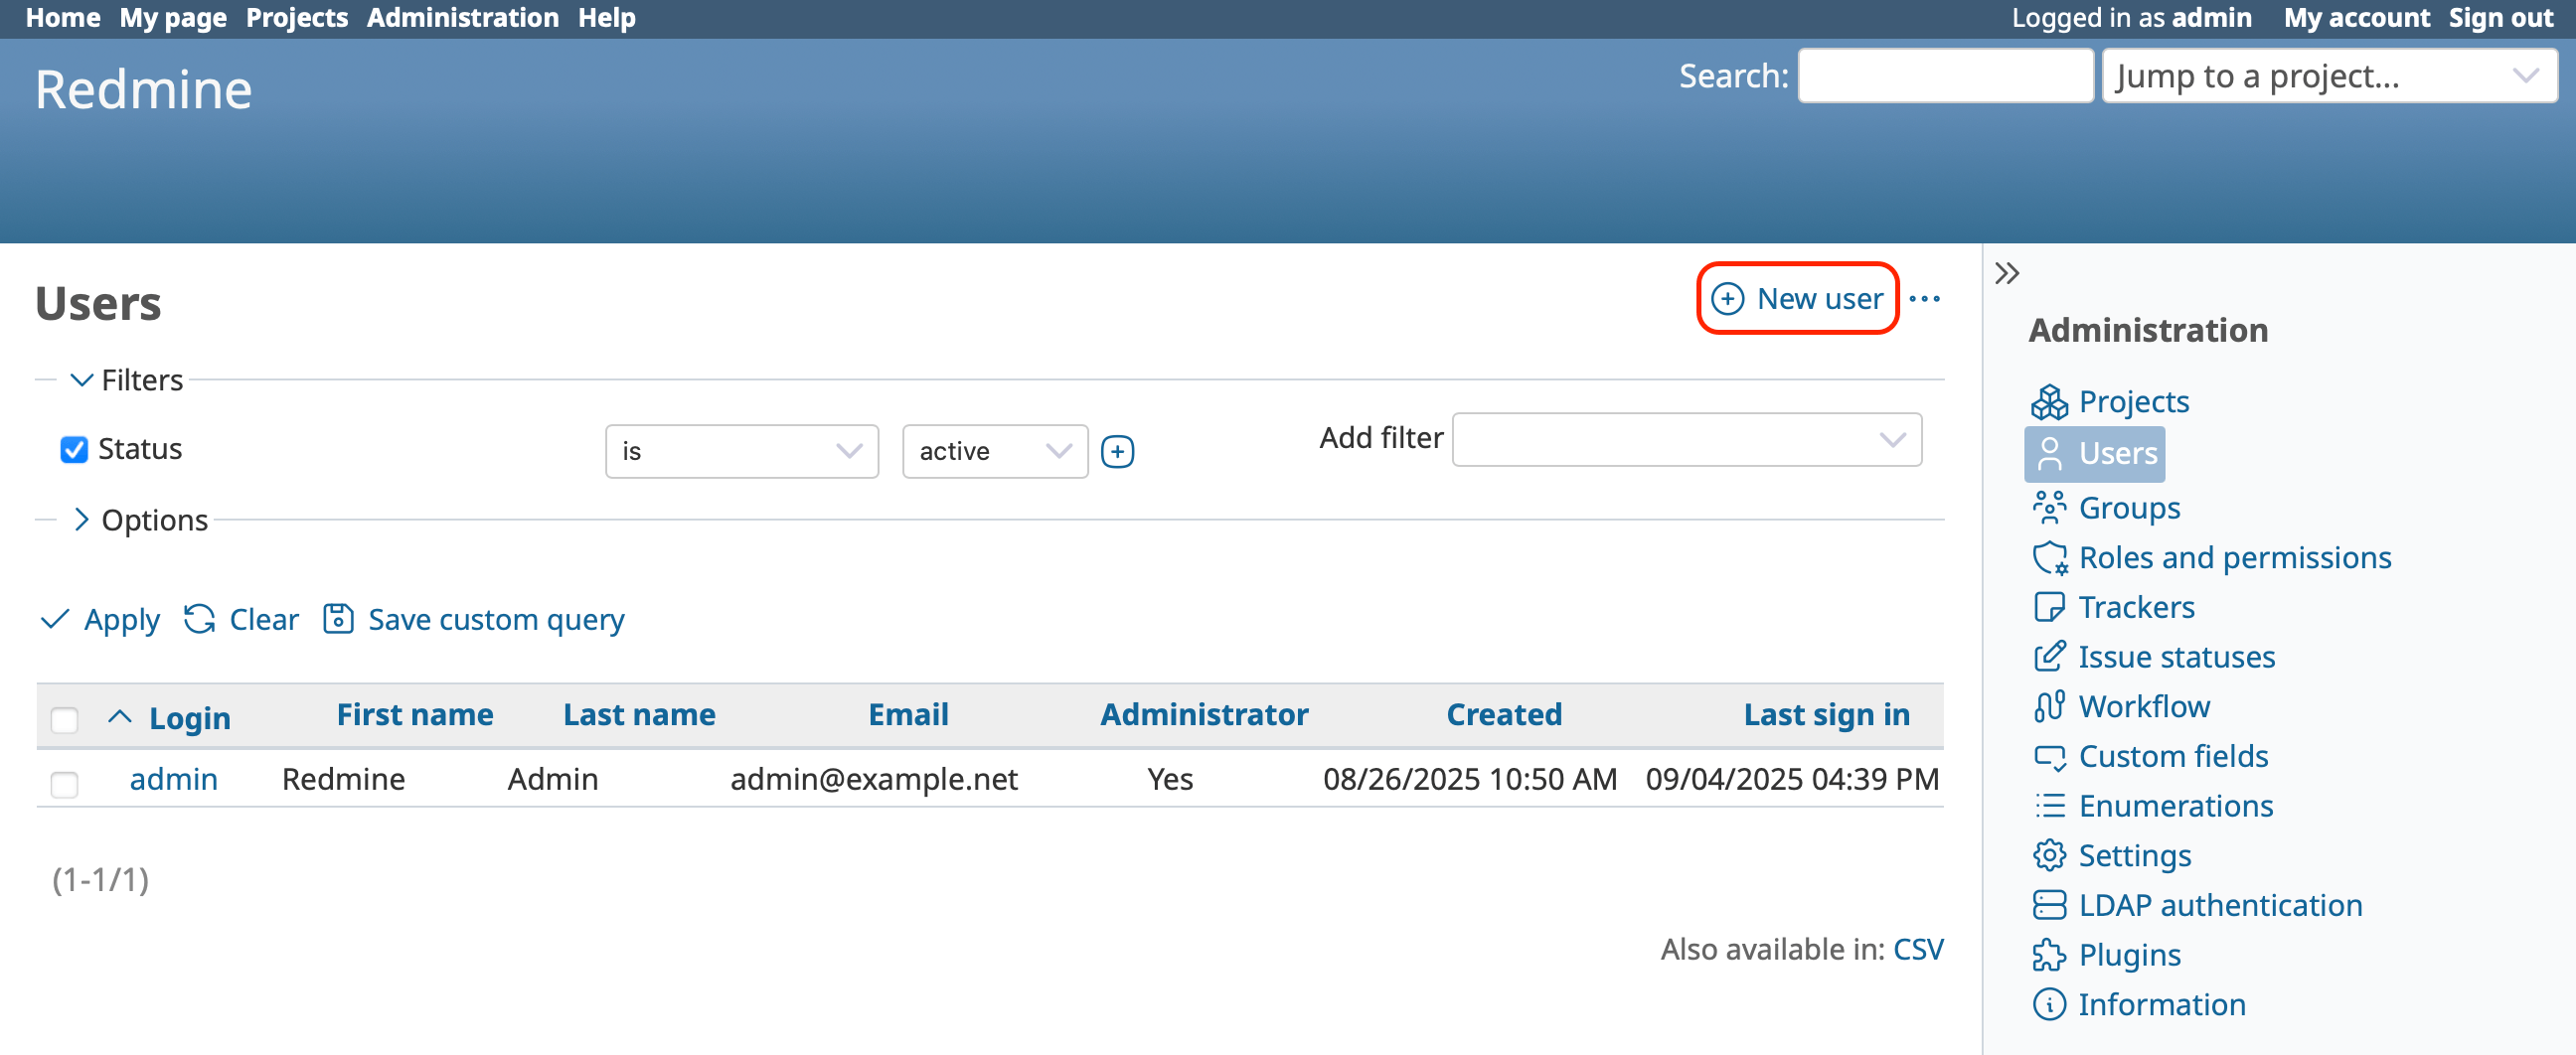This screenshot has width=2576, height=1055.
Task: Click the Settings gear icon in the sidebar
Action: click(2048, 855)
